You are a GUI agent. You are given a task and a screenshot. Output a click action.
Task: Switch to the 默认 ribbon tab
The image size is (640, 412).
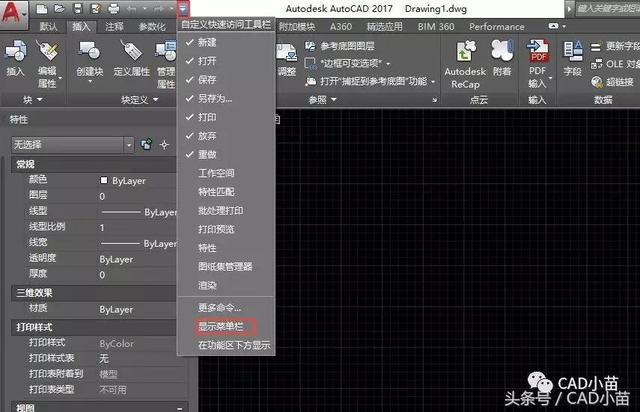[49, 27]
